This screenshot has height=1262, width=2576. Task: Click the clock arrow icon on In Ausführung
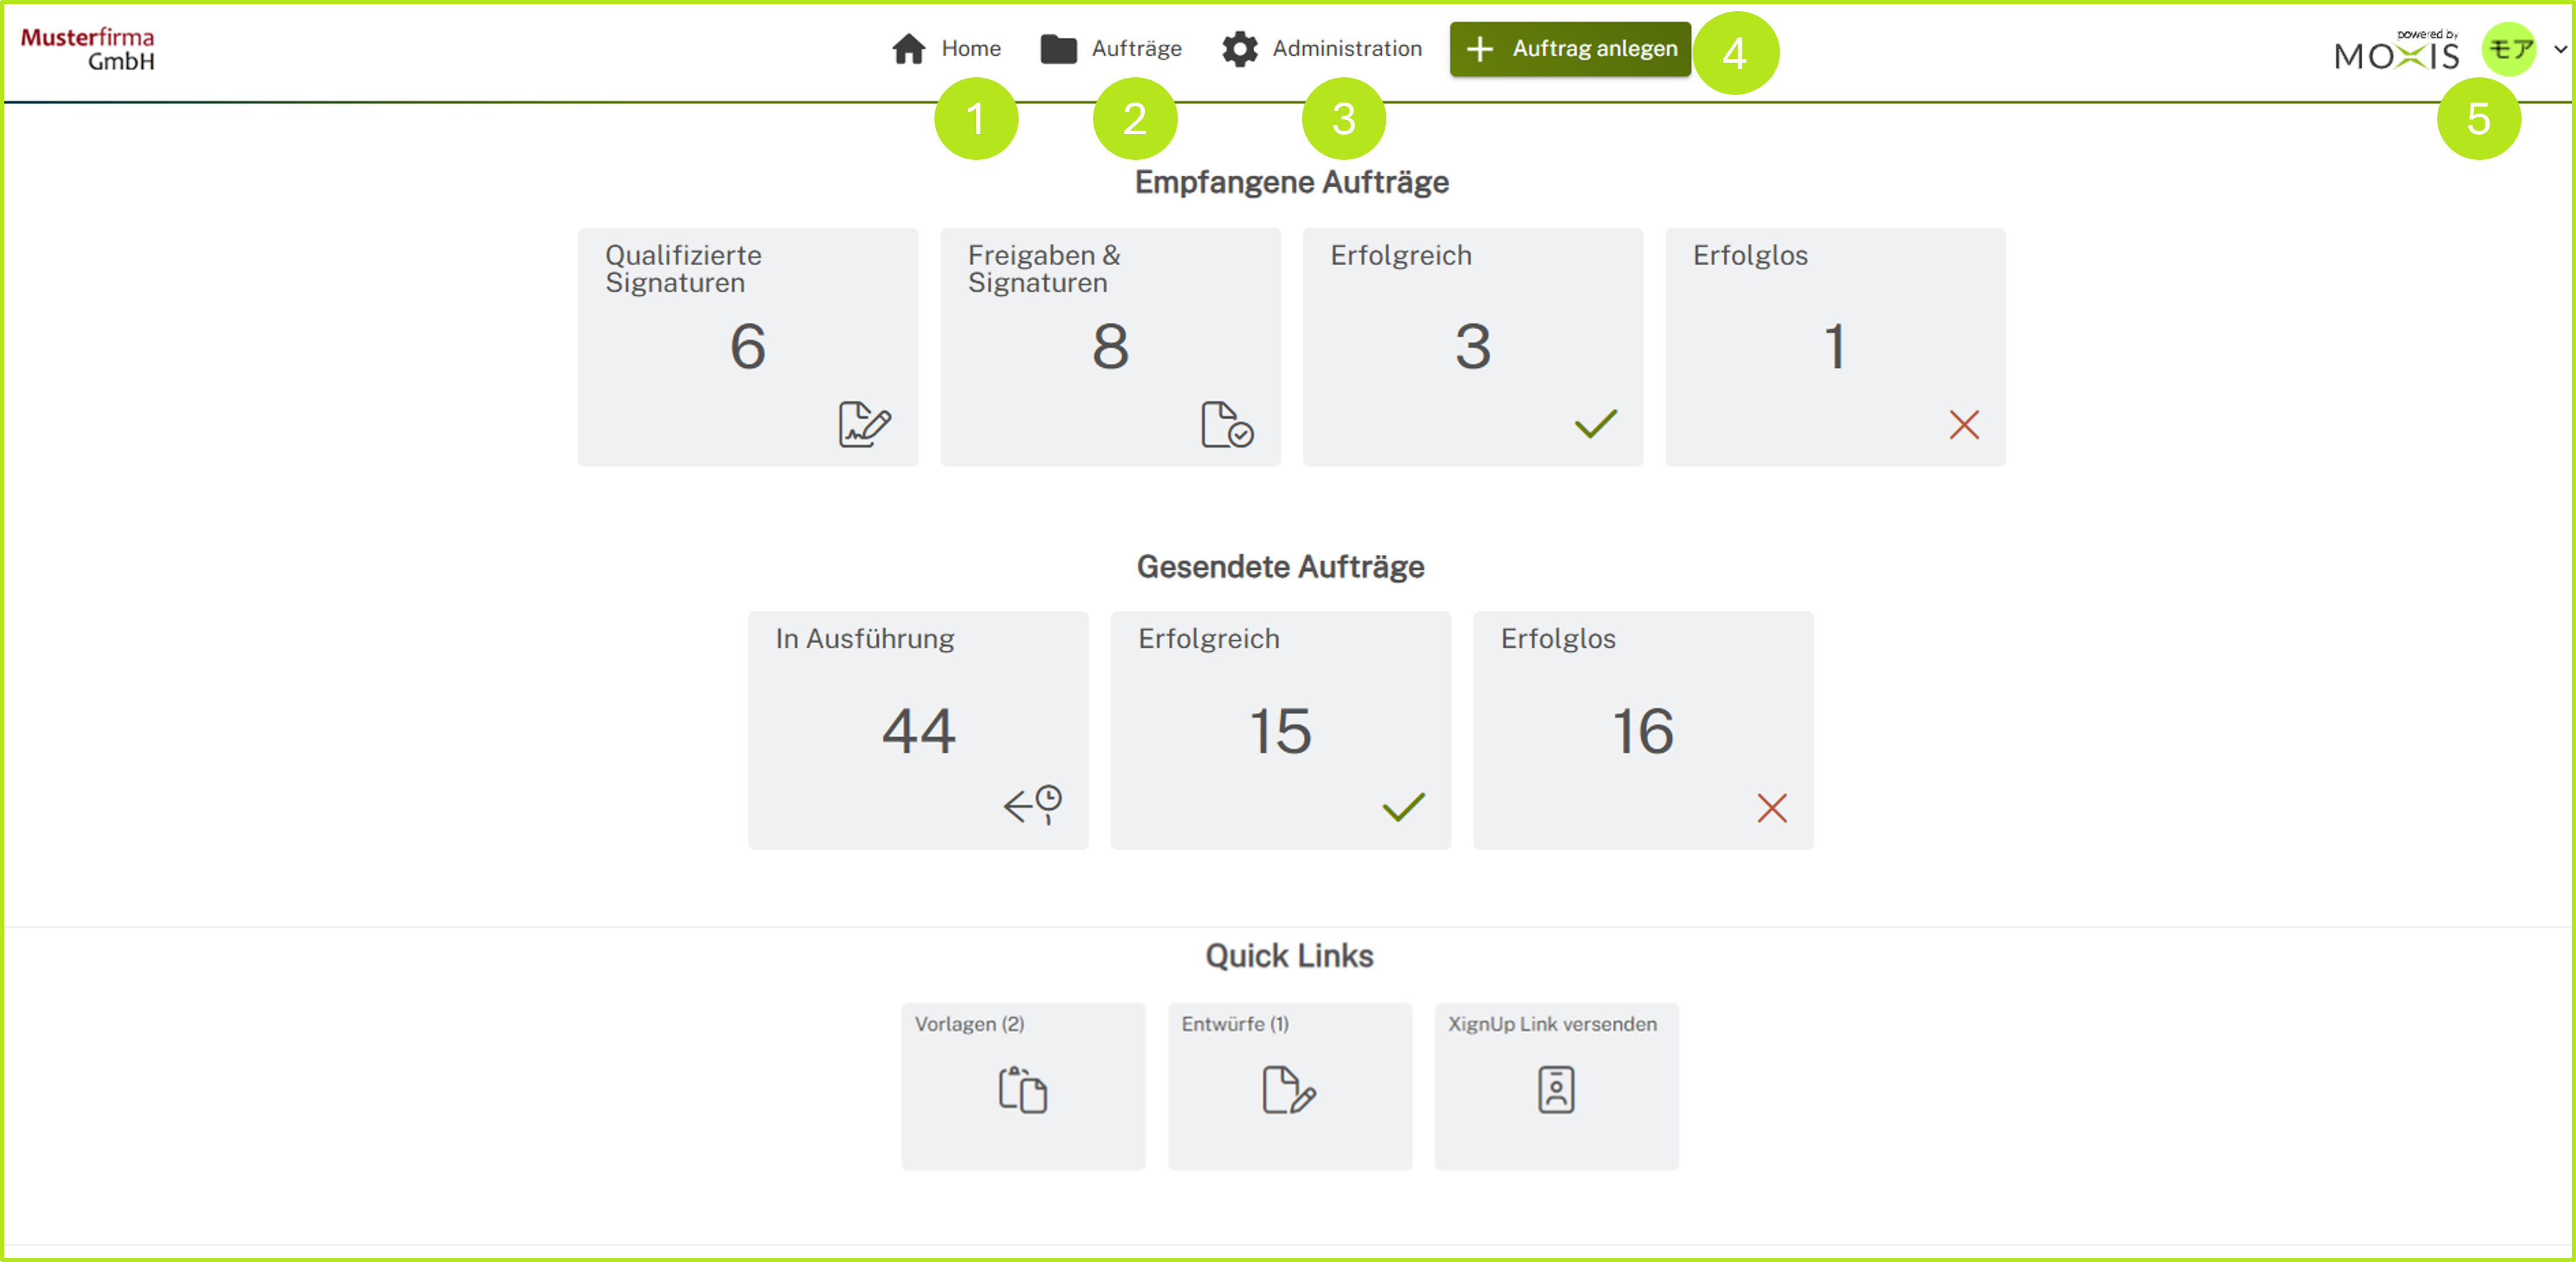click(x=1032, y=804)
